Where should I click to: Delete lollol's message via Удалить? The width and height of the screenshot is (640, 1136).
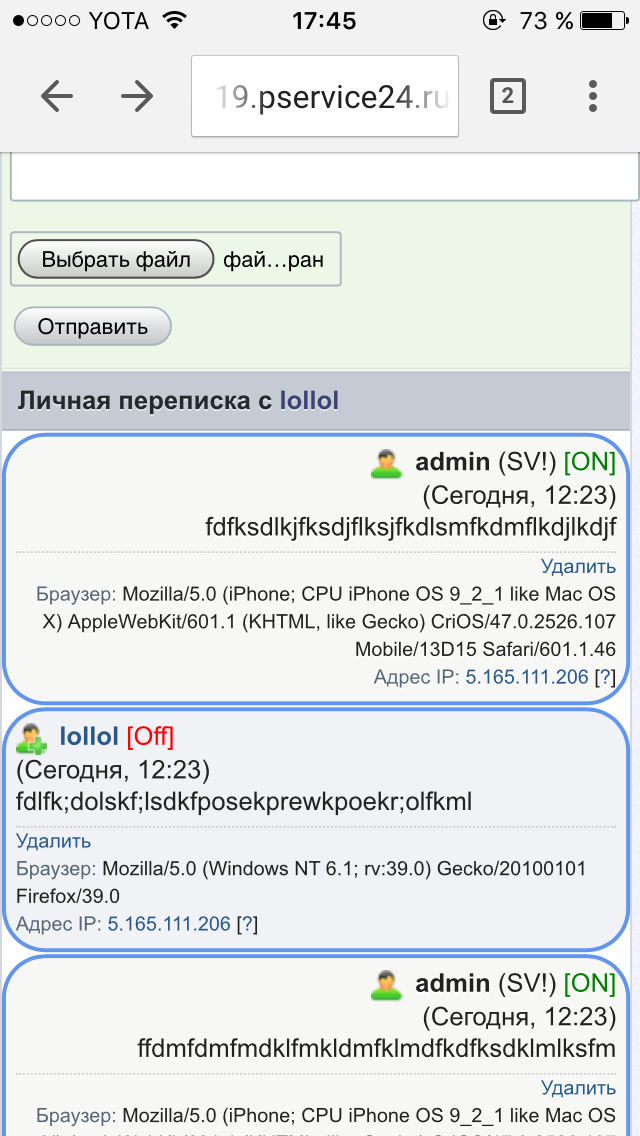[x=53, y=841]
